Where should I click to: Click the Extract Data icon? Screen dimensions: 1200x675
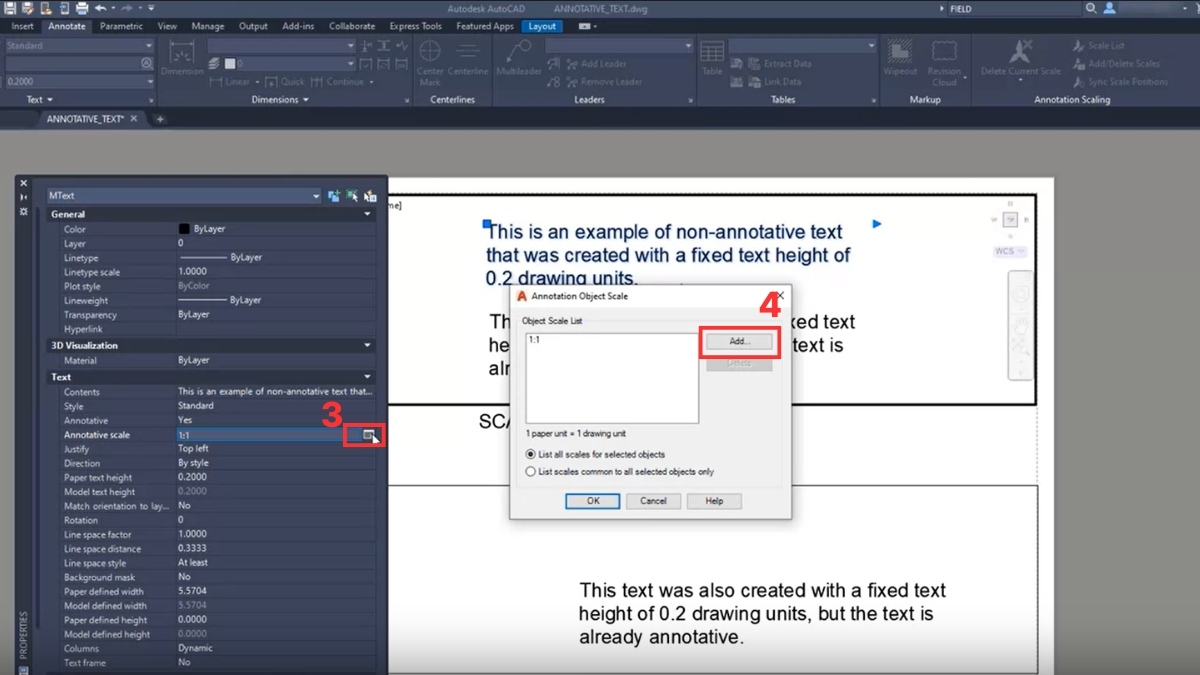753,63
